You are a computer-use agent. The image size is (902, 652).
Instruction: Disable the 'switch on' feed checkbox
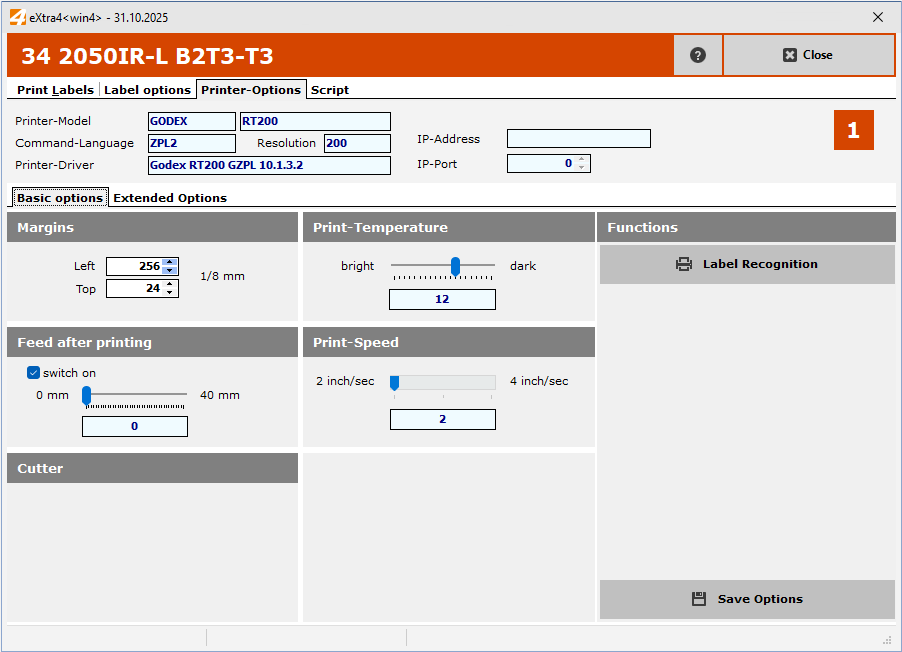click(x=34, y=373)
